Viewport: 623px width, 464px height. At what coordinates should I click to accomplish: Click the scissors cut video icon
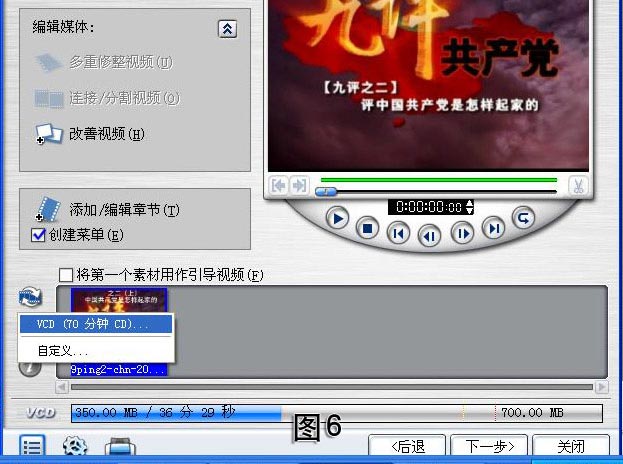click(578, 185)
